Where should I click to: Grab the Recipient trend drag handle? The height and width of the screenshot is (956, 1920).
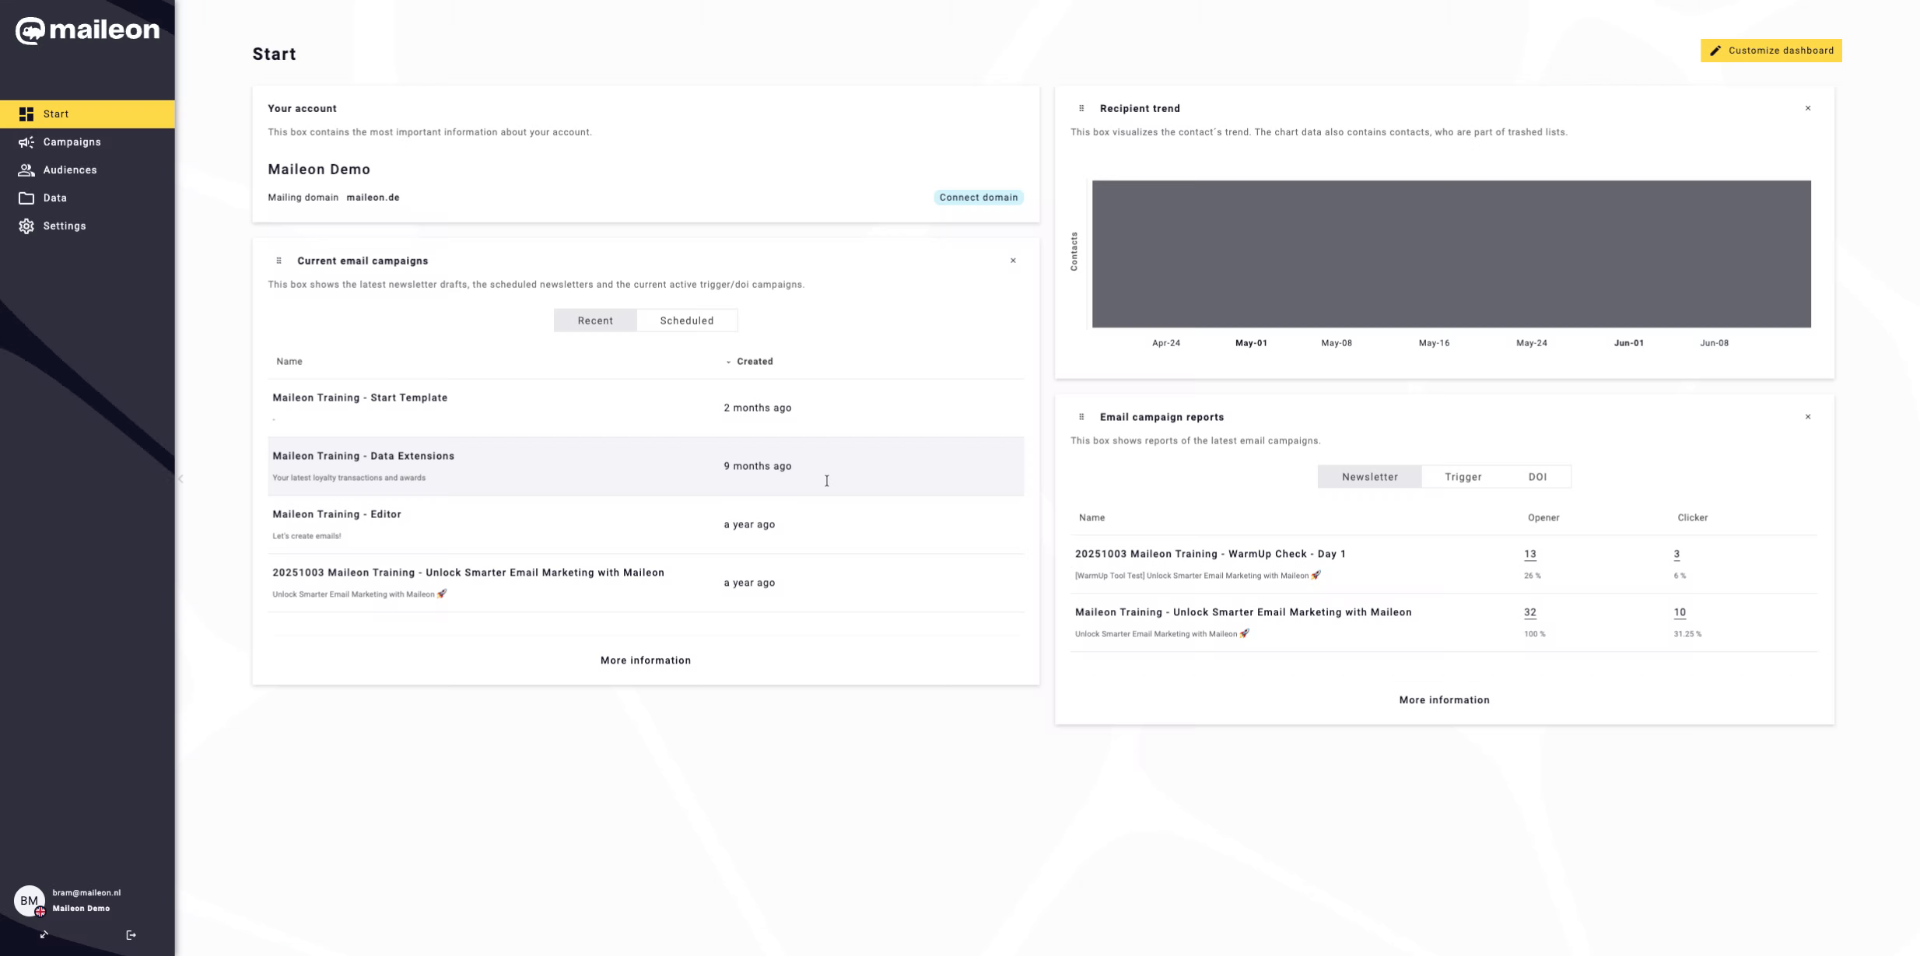[1081, 108]
